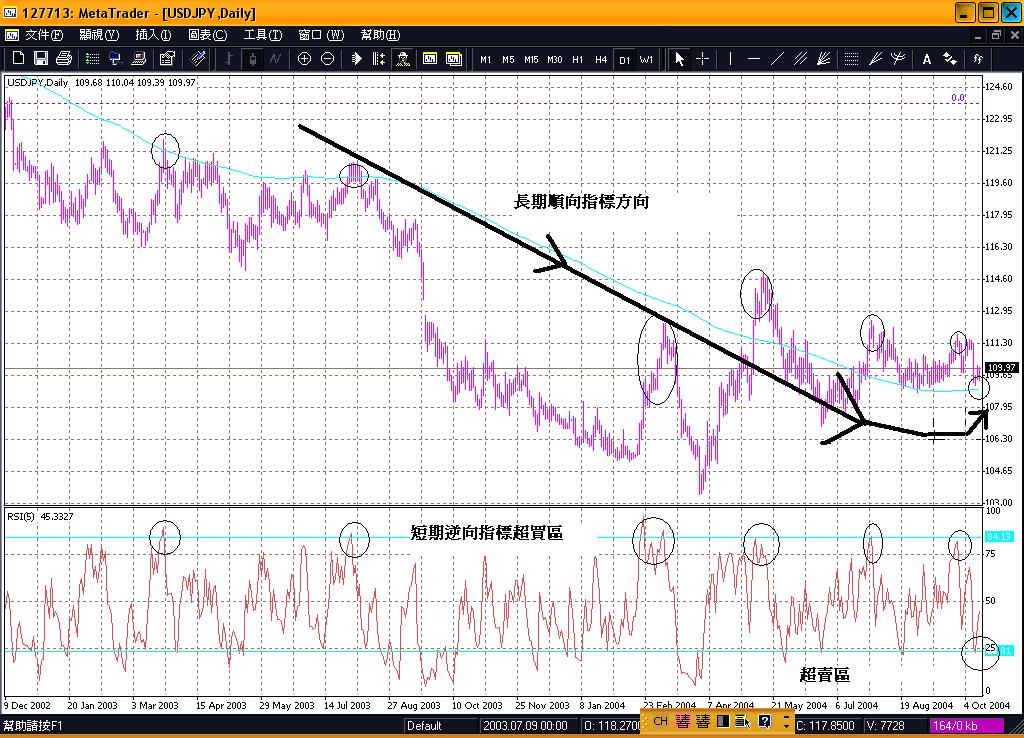
Task: Toggle chart shift button
Action: coord(379,59)
